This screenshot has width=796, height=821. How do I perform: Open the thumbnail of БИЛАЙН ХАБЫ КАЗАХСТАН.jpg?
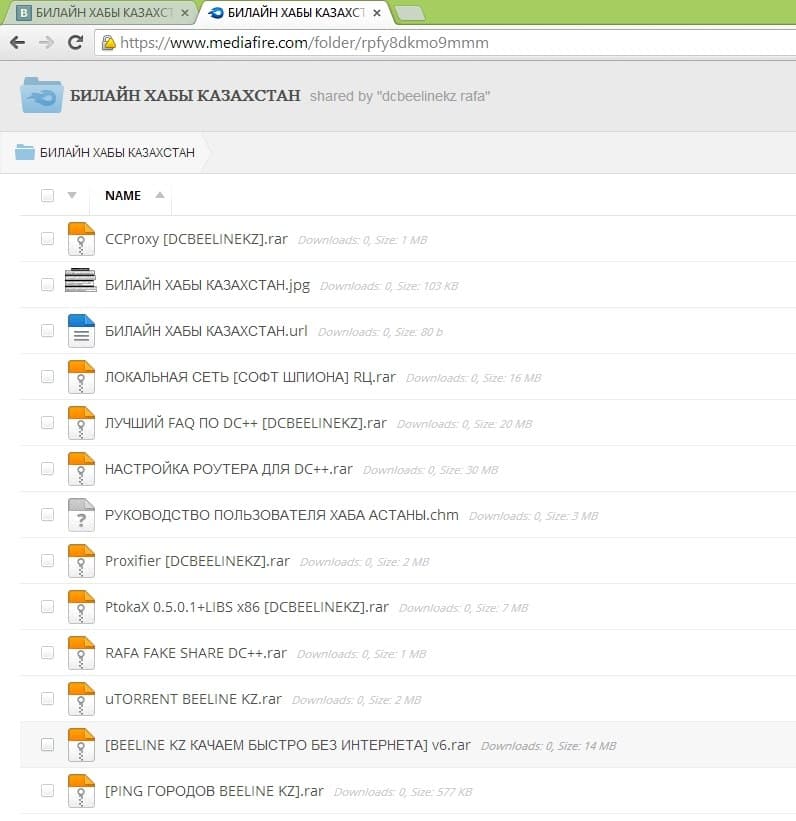[x=81, y=280]
